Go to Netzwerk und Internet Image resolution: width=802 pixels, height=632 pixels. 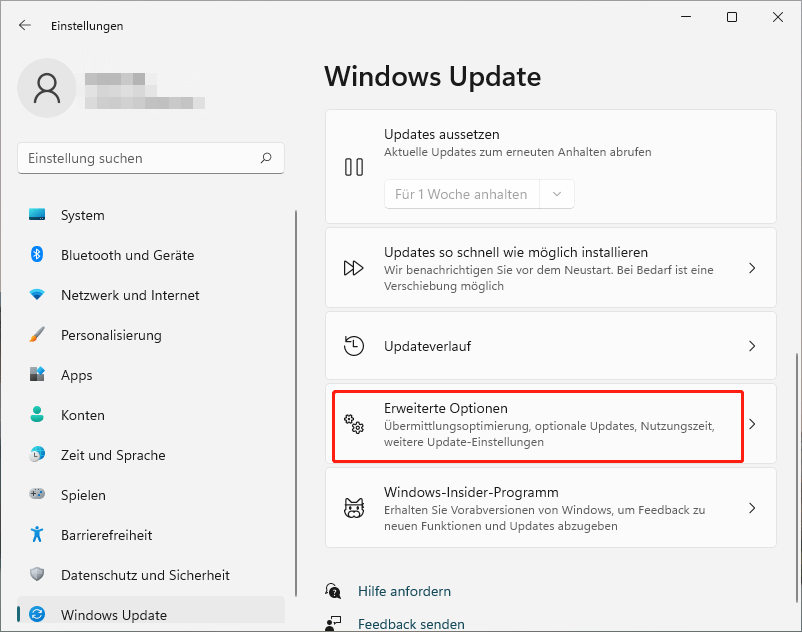(151, 295)
